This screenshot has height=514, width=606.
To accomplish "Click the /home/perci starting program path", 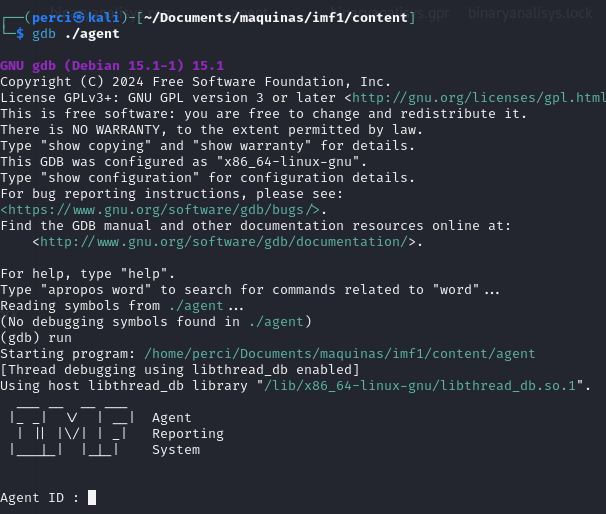I will coord(340,354).
